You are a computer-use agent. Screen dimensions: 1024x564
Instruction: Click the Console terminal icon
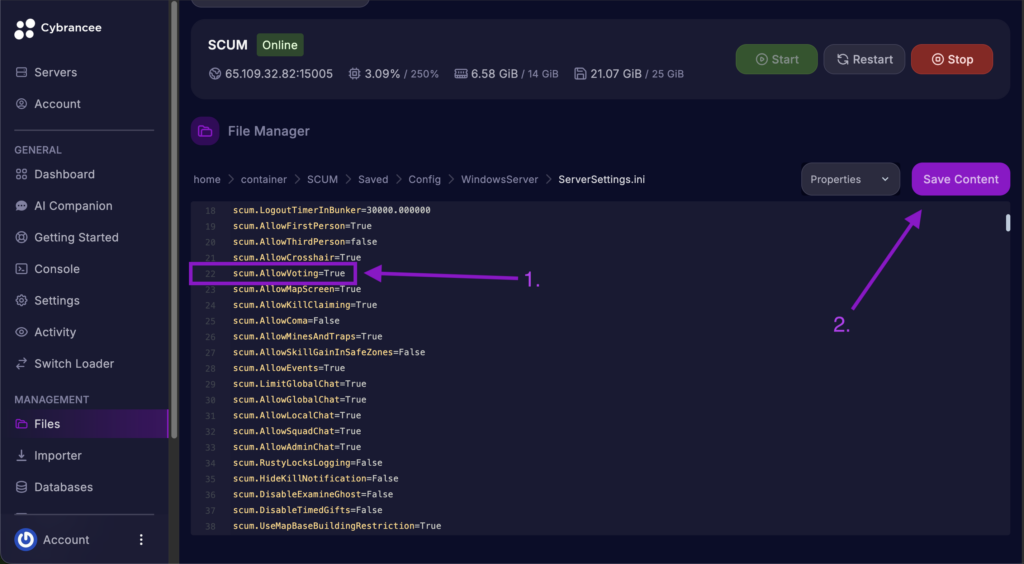[22, 269]
